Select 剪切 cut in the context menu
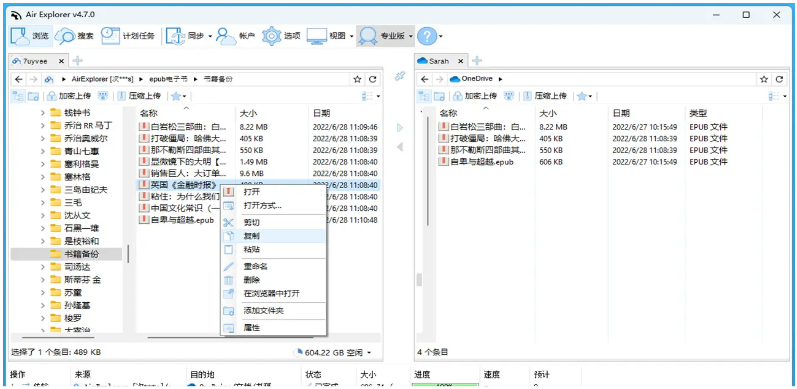Image resolution: width=797 pixels, height=389 pixels. click(273, 223)
